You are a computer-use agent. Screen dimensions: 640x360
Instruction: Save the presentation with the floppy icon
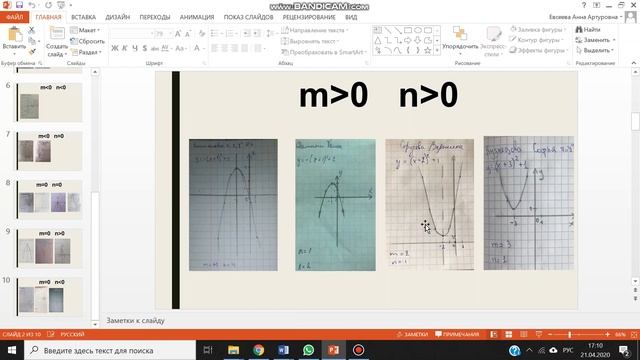click(x=19, y=5)
